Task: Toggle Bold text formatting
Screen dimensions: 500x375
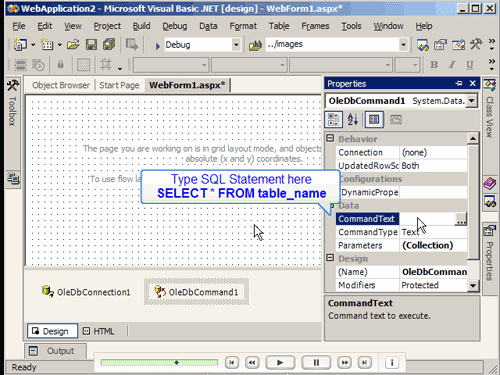Action: tap(434, 65)
